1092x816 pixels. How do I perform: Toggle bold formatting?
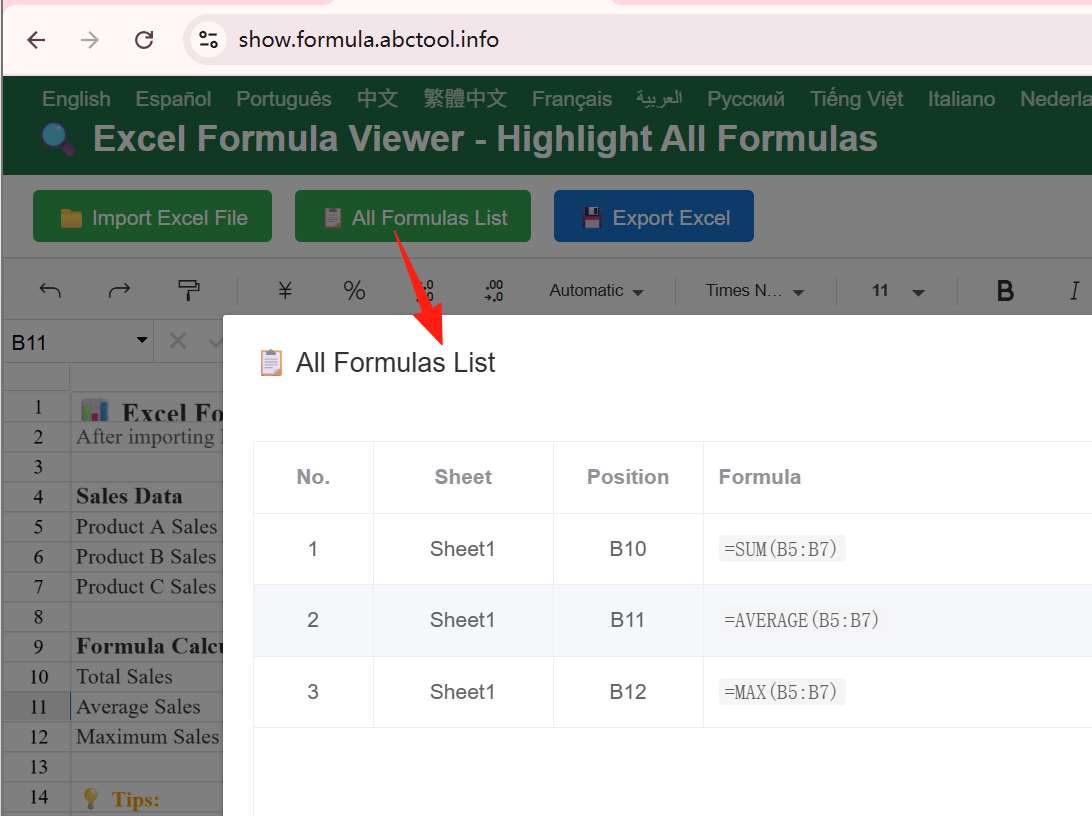[x=1005, y=290]
